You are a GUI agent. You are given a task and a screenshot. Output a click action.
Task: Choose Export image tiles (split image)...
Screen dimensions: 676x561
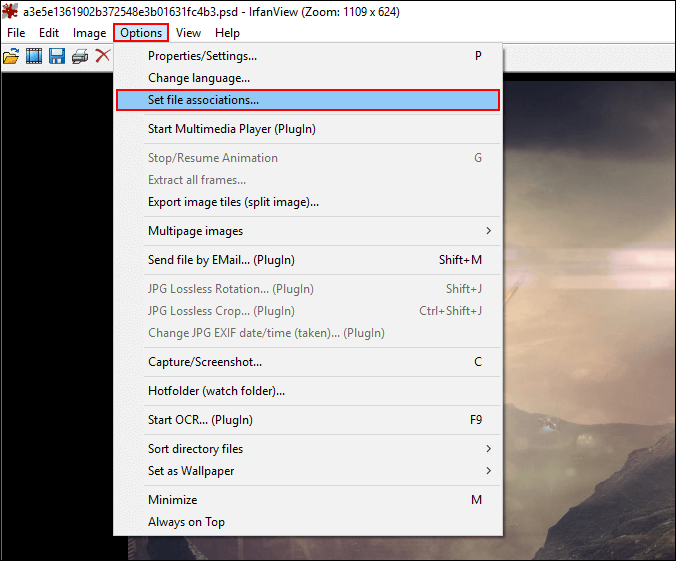pos(308,202)
